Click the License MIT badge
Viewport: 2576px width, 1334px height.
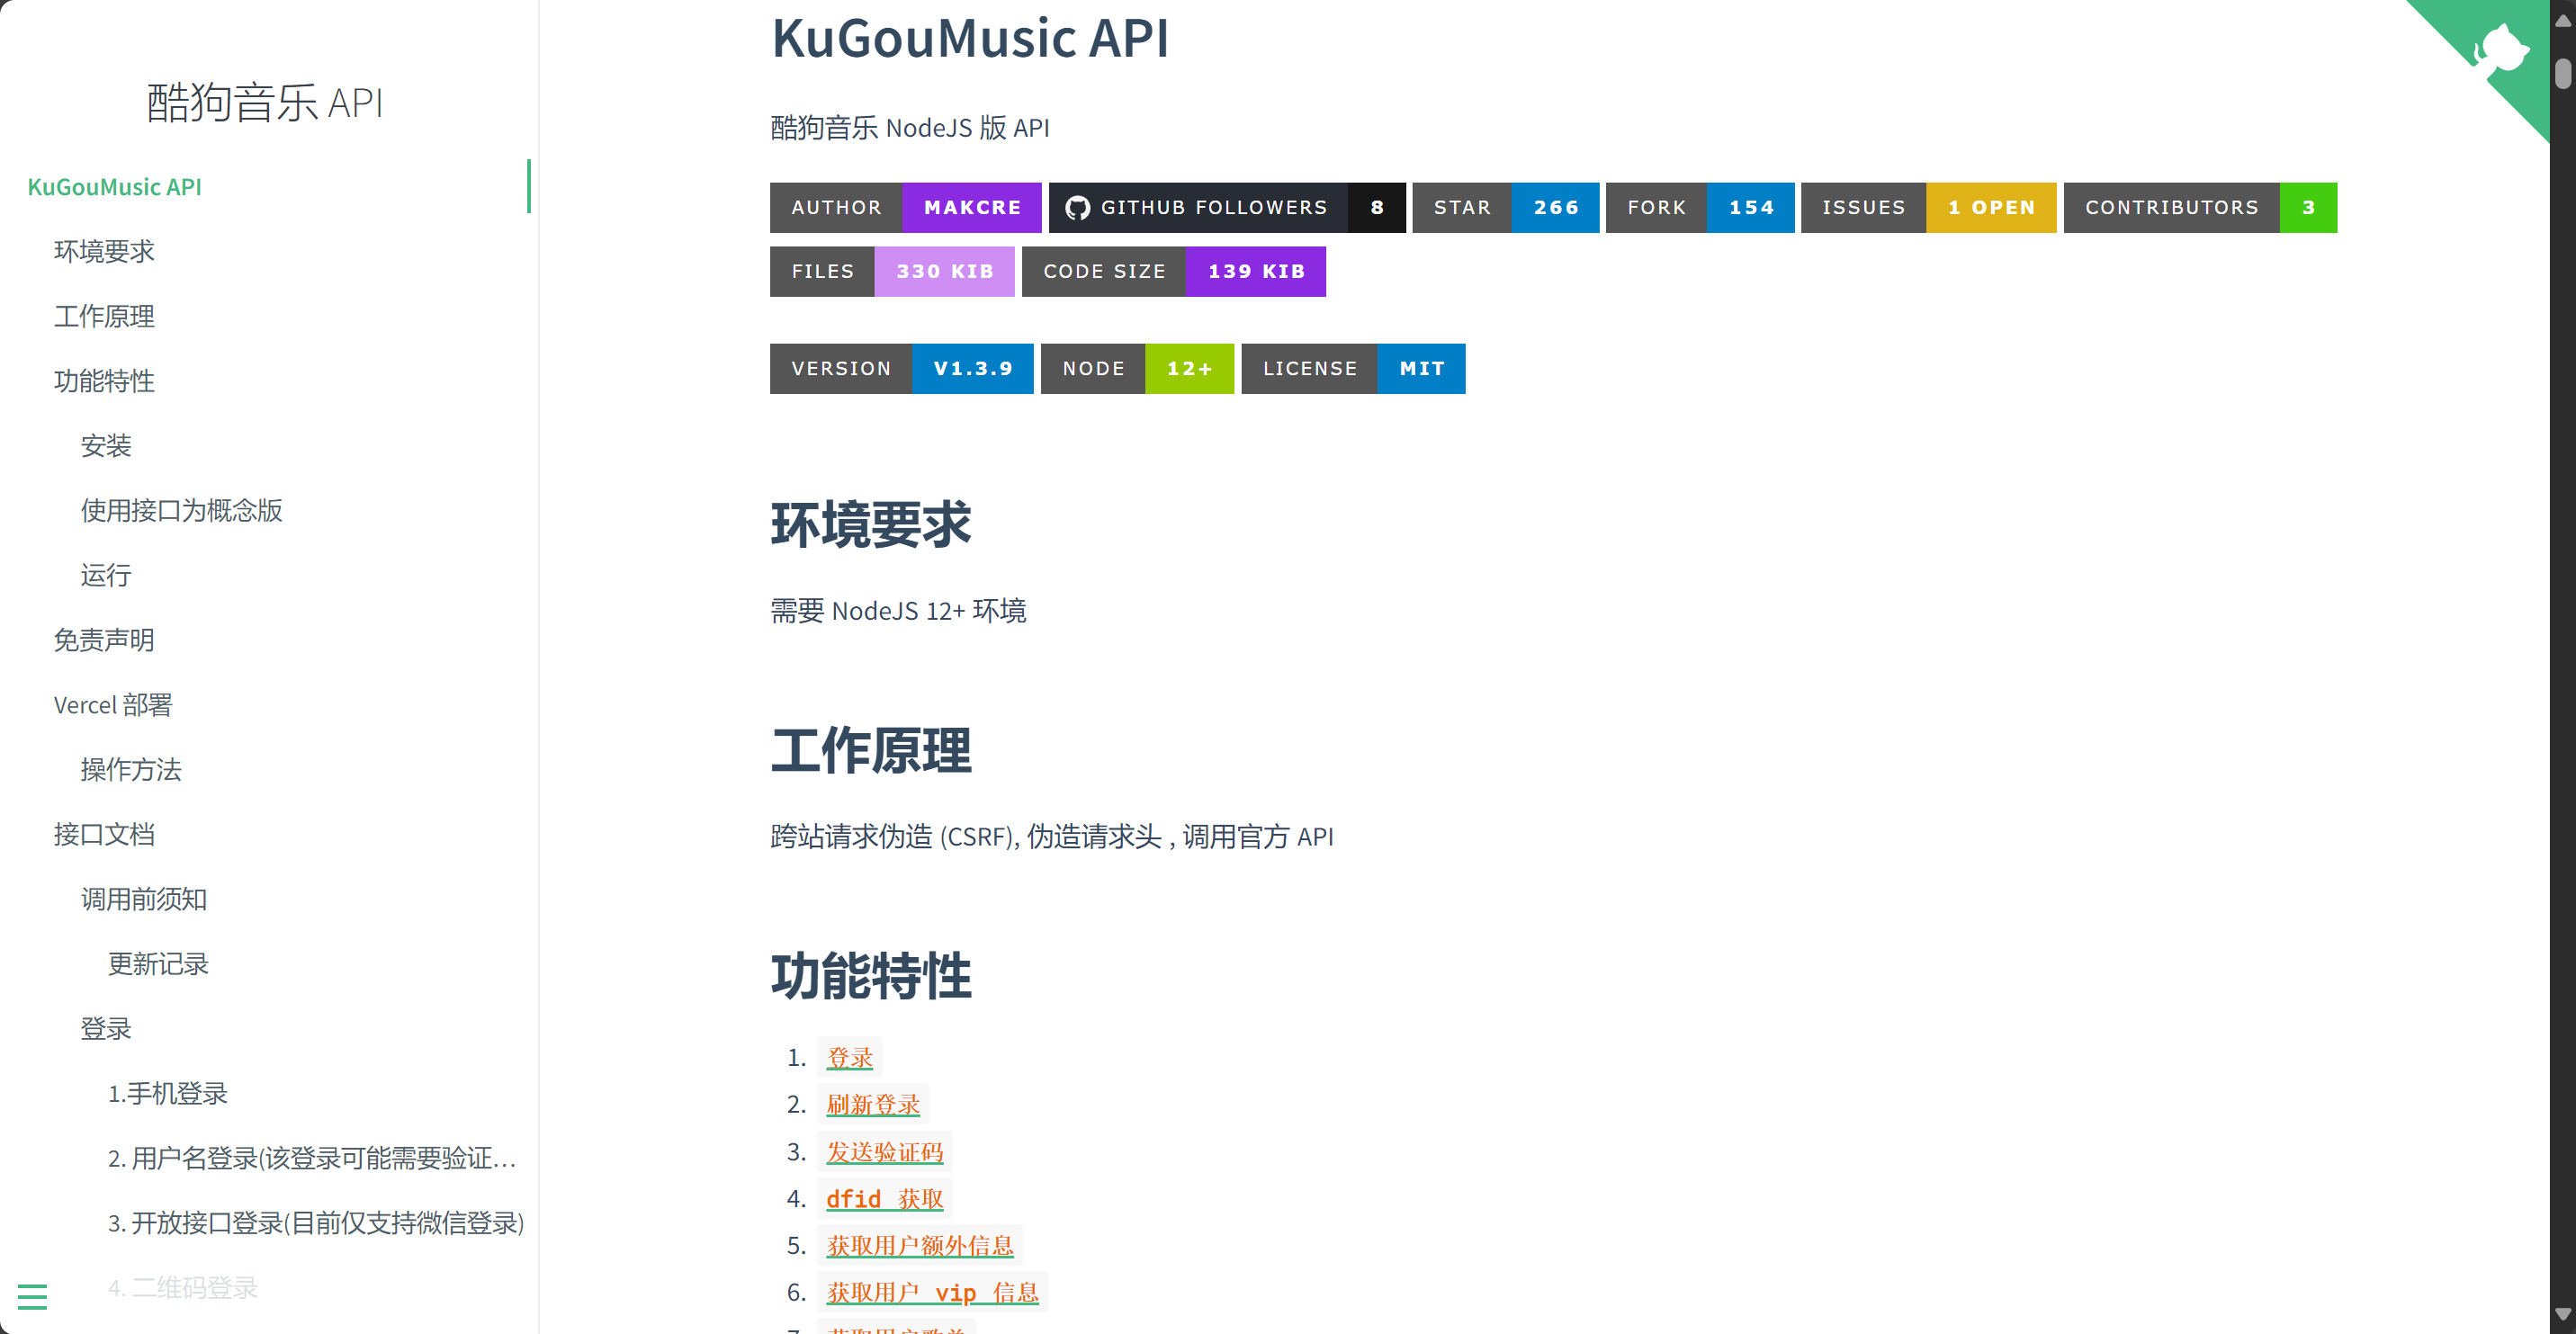1352,368
